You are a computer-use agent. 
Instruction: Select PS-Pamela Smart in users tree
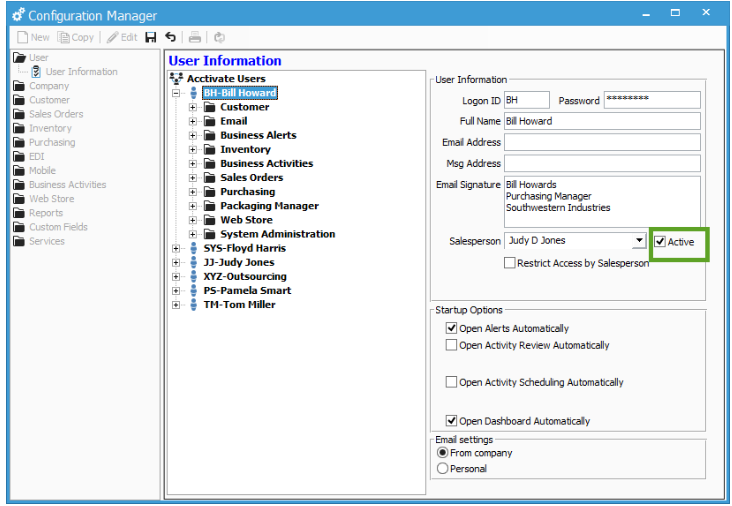coord(247,290)
